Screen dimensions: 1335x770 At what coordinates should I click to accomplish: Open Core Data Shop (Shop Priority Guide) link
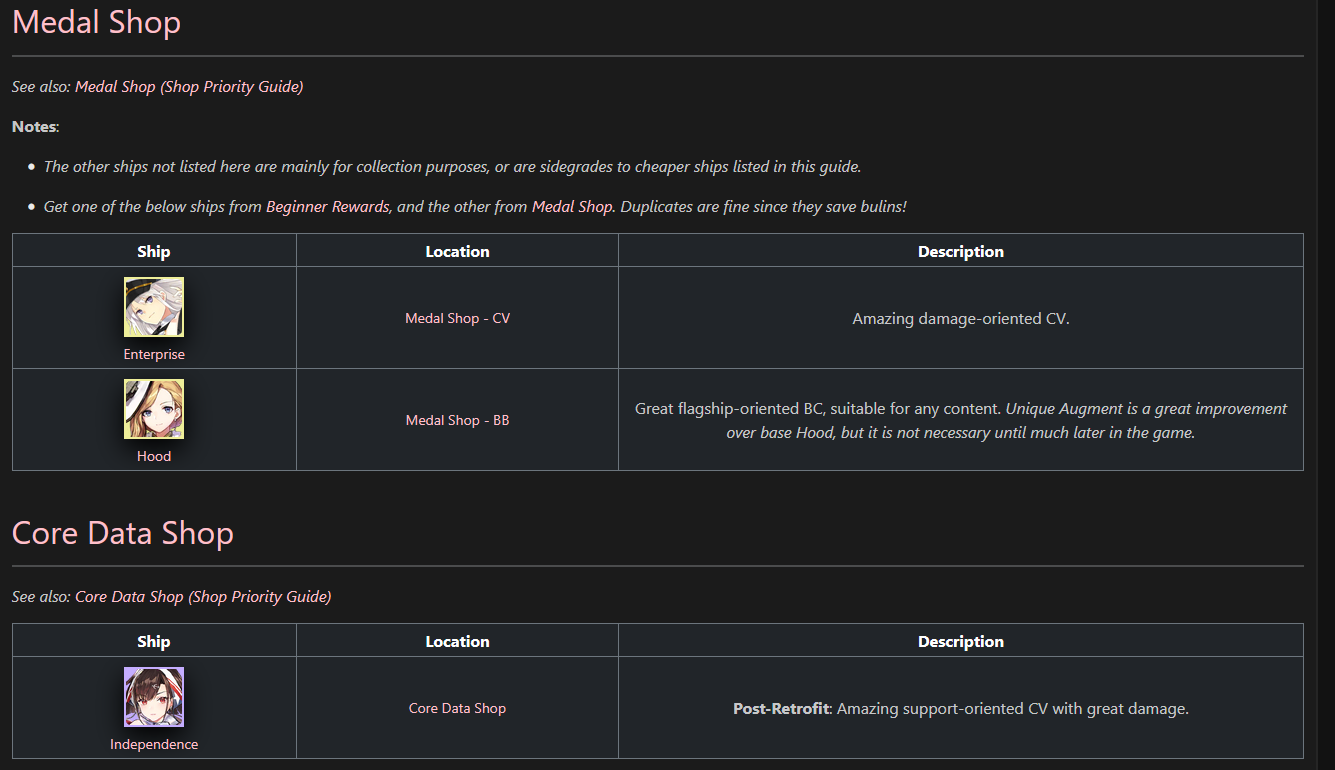tap(203, 597)
